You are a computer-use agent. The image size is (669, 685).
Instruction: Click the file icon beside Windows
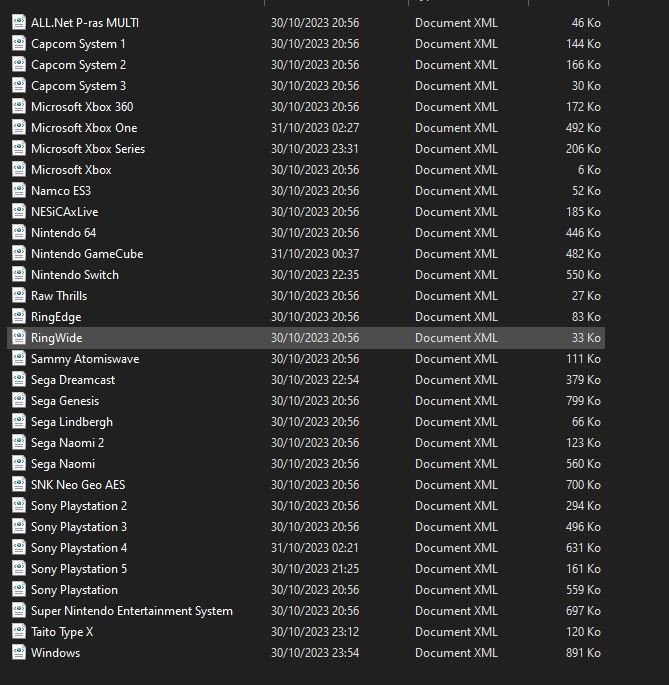pyautogui.click(x=19, y=652)
